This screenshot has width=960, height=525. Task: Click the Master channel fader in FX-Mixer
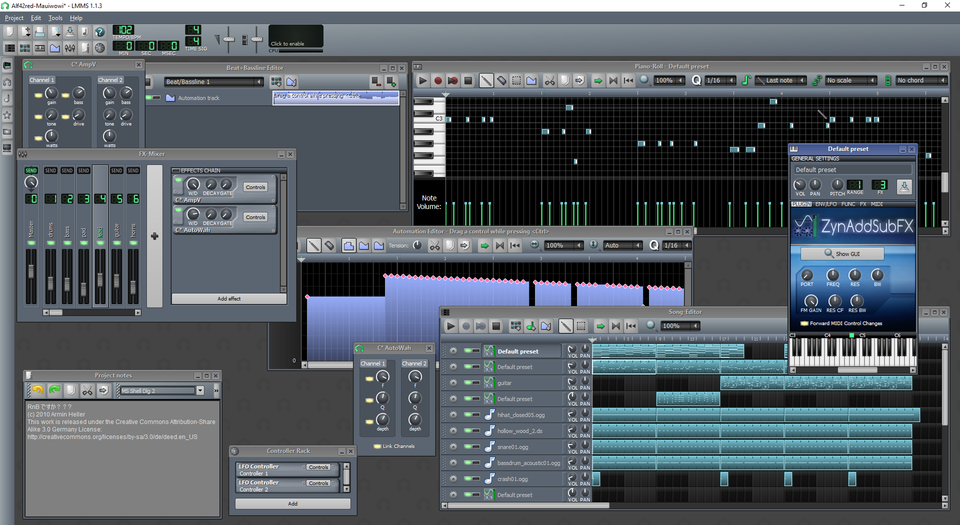click(31, 270)
